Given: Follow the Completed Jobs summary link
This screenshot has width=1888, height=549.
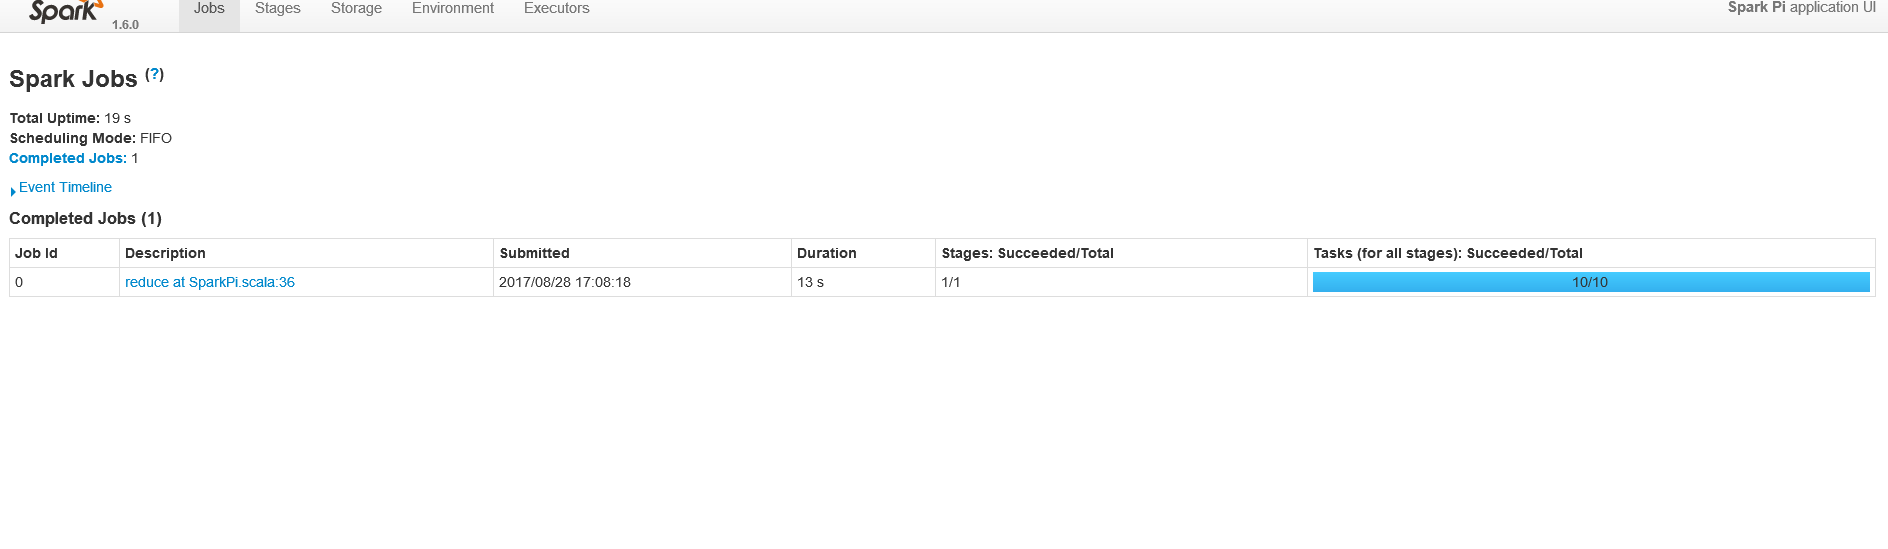Looking at the screenshot, I should [68, 158].
